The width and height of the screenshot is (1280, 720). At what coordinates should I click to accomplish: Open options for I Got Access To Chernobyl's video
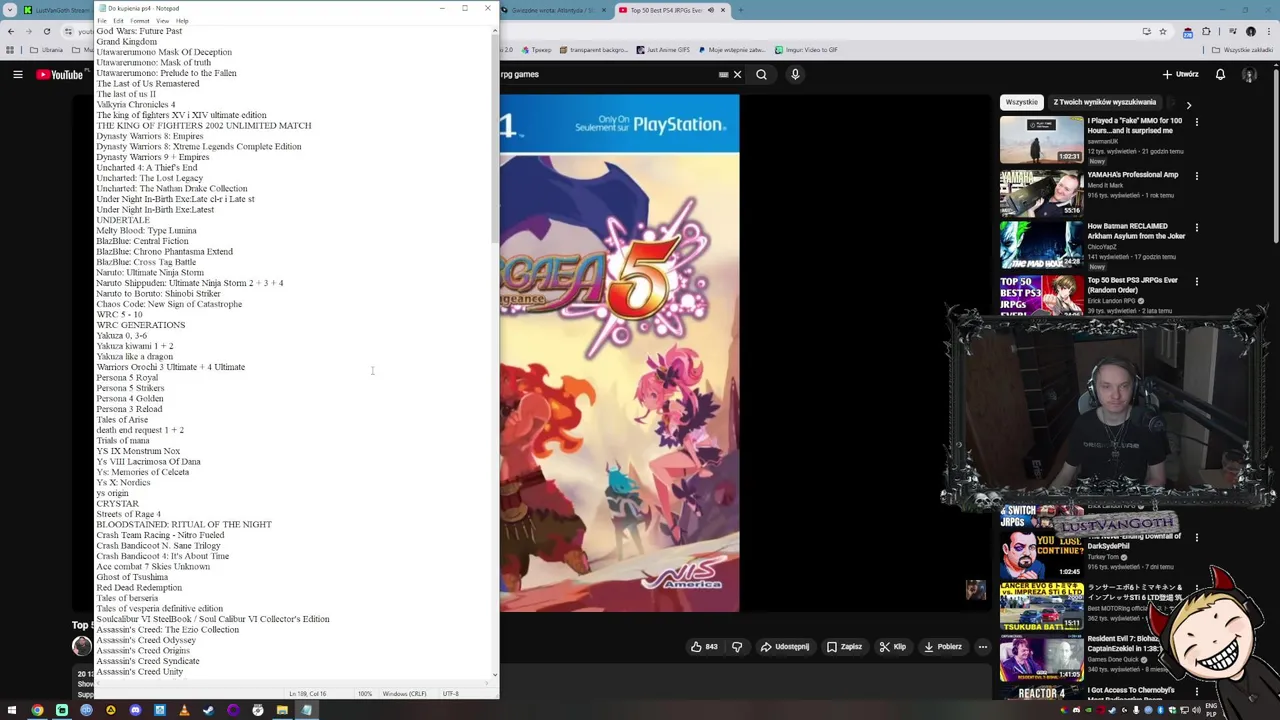click(1196, 691)
